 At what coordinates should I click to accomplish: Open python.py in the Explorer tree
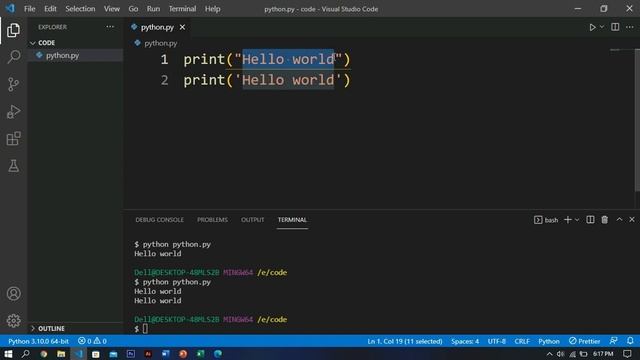[x=62, y=56]
